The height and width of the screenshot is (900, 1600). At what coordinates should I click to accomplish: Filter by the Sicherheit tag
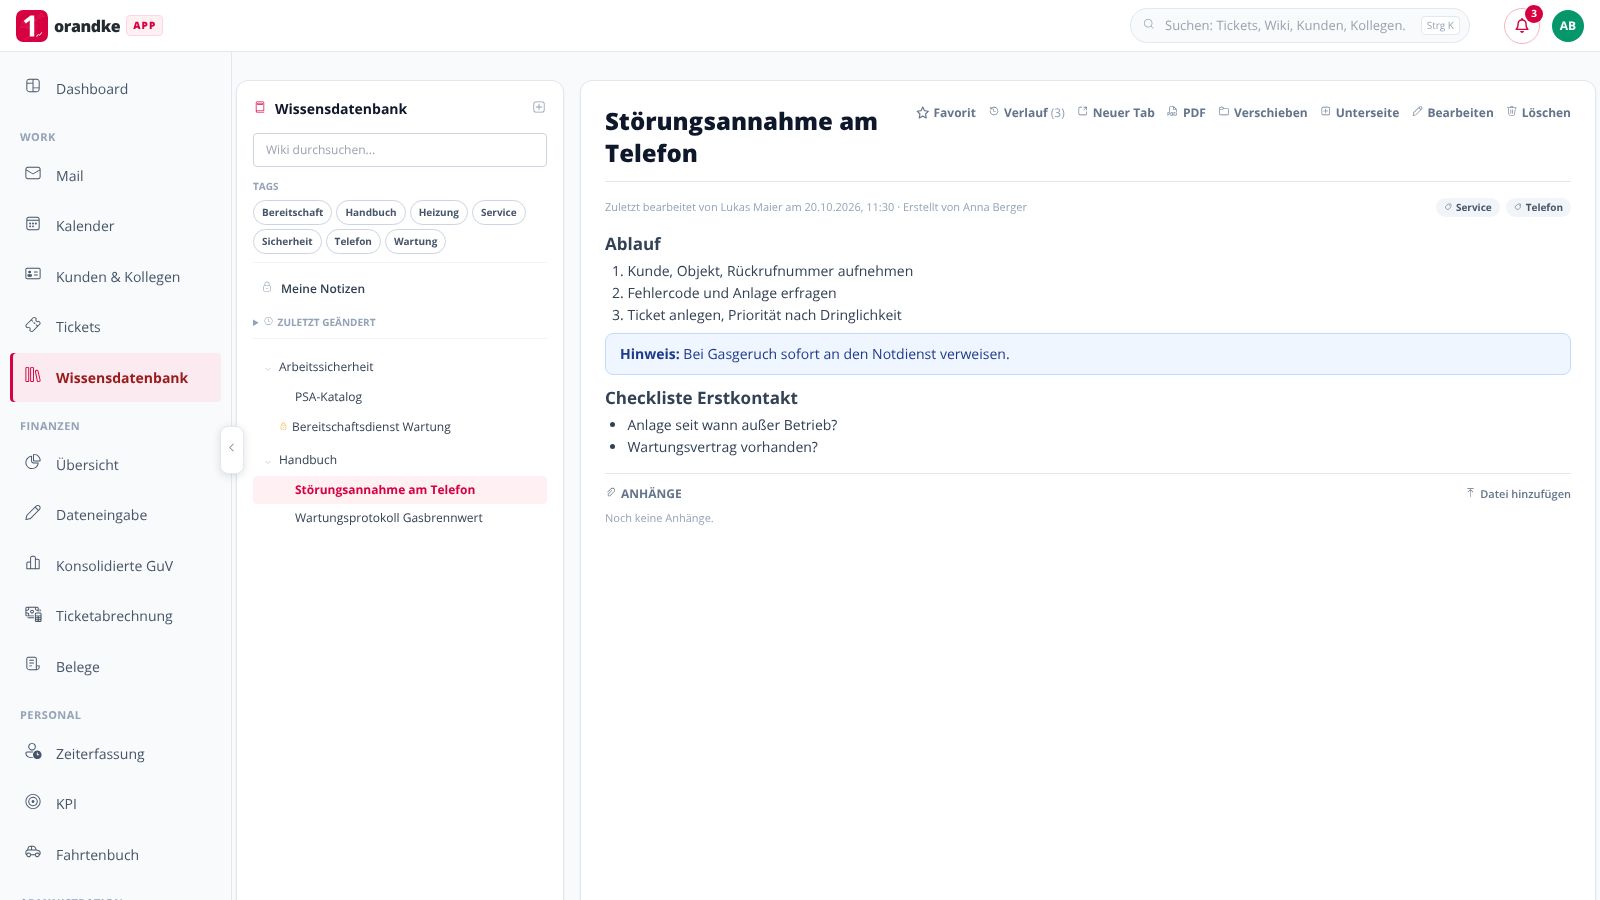[287, 241]
